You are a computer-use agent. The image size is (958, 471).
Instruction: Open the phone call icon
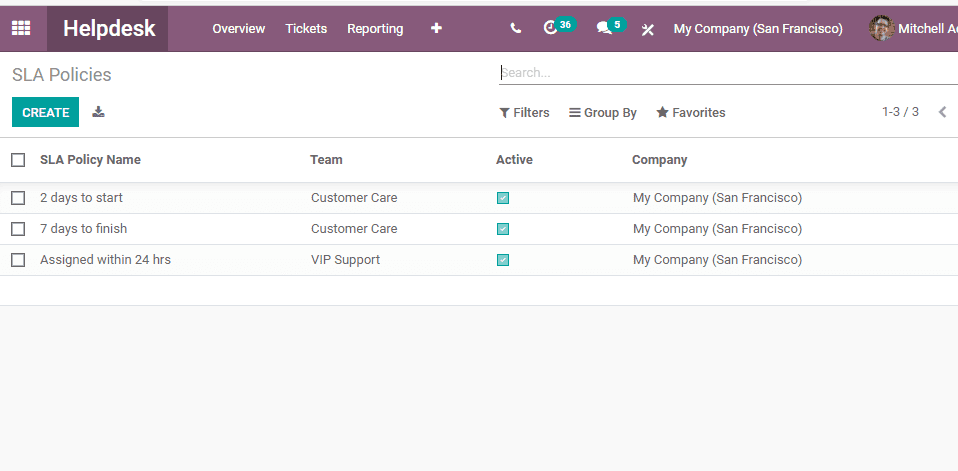pos(516,28)
